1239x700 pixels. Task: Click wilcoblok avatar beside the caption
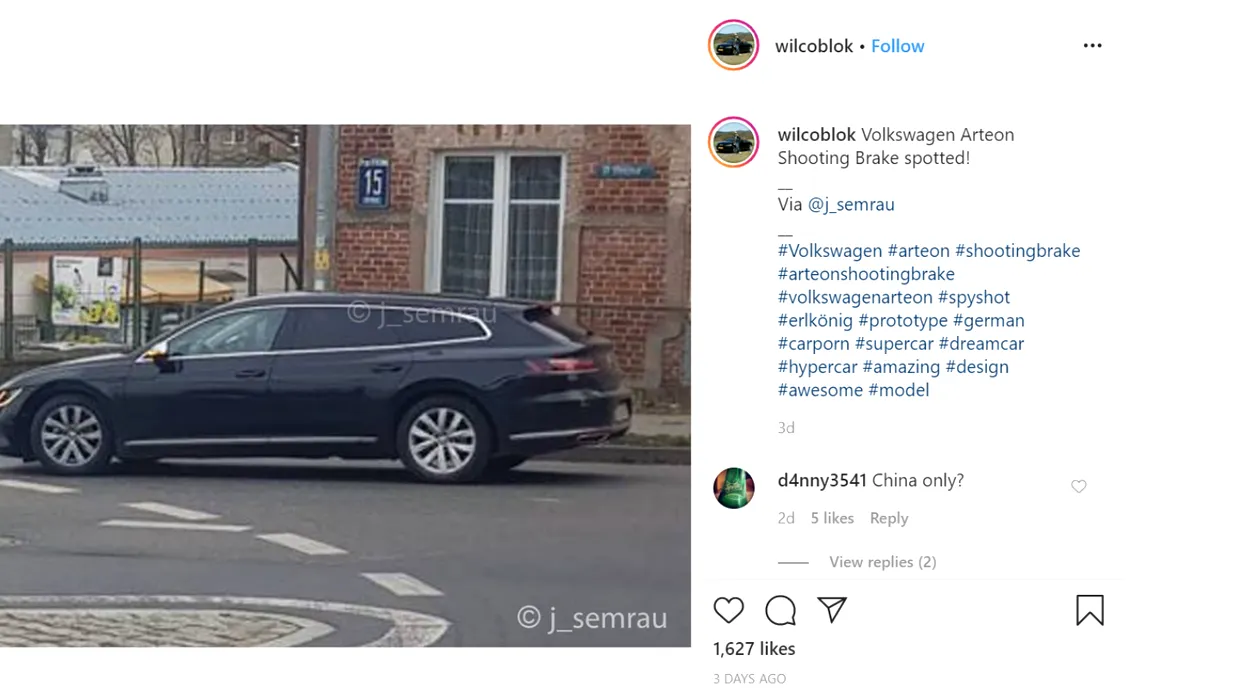734,142
